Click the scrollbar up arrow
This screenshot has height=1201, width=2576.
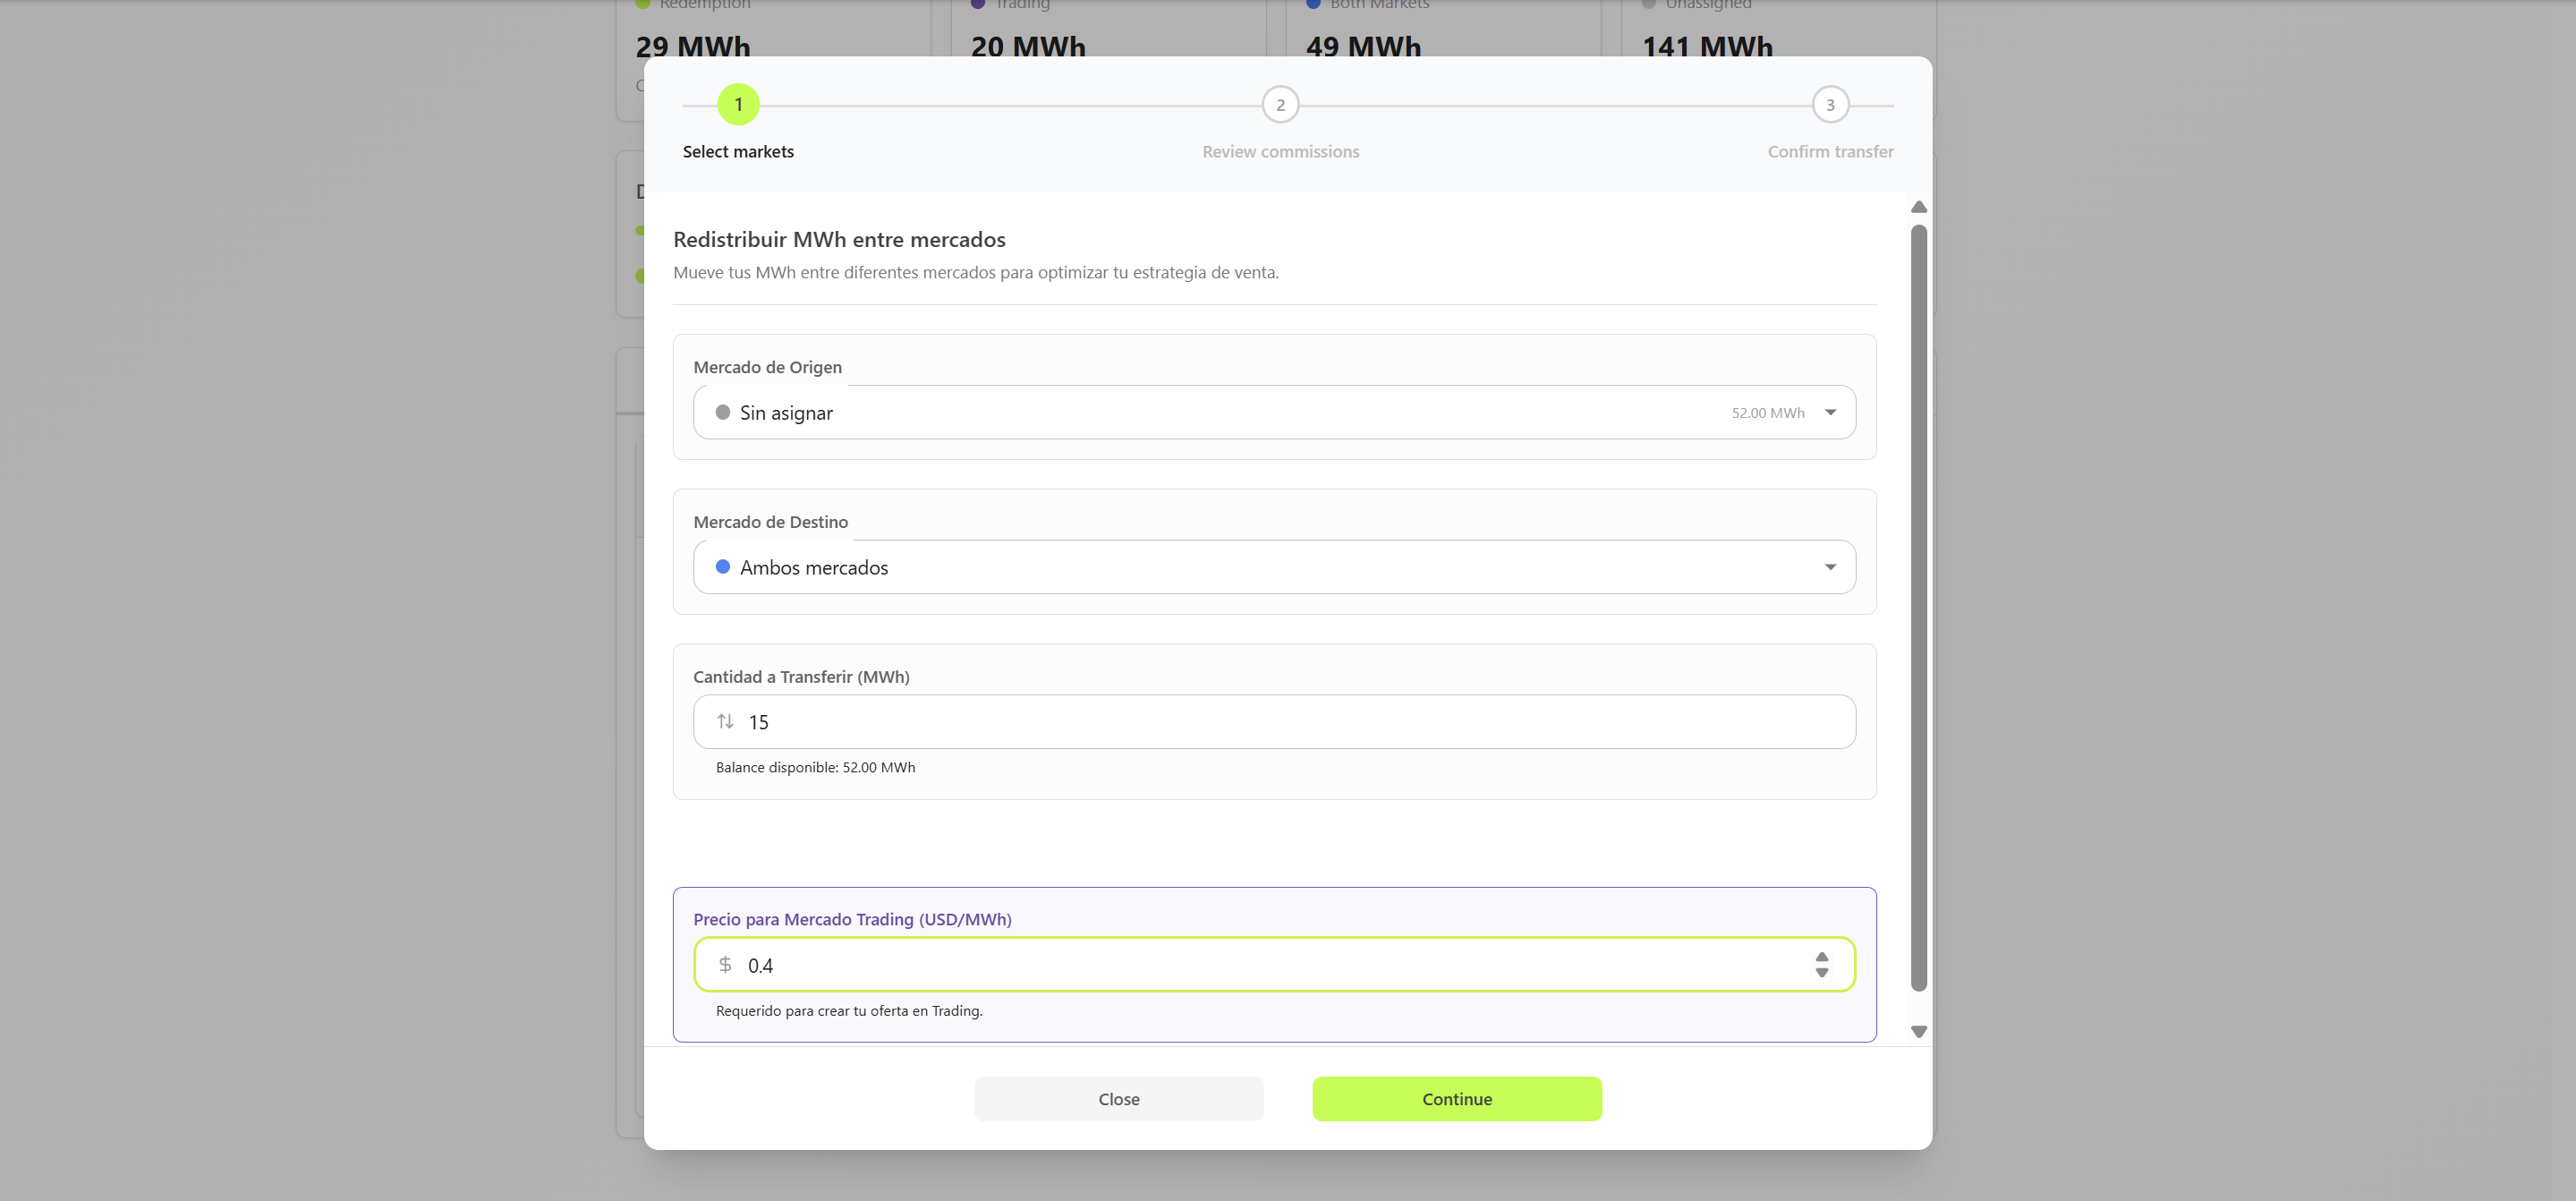(1918, 207)
